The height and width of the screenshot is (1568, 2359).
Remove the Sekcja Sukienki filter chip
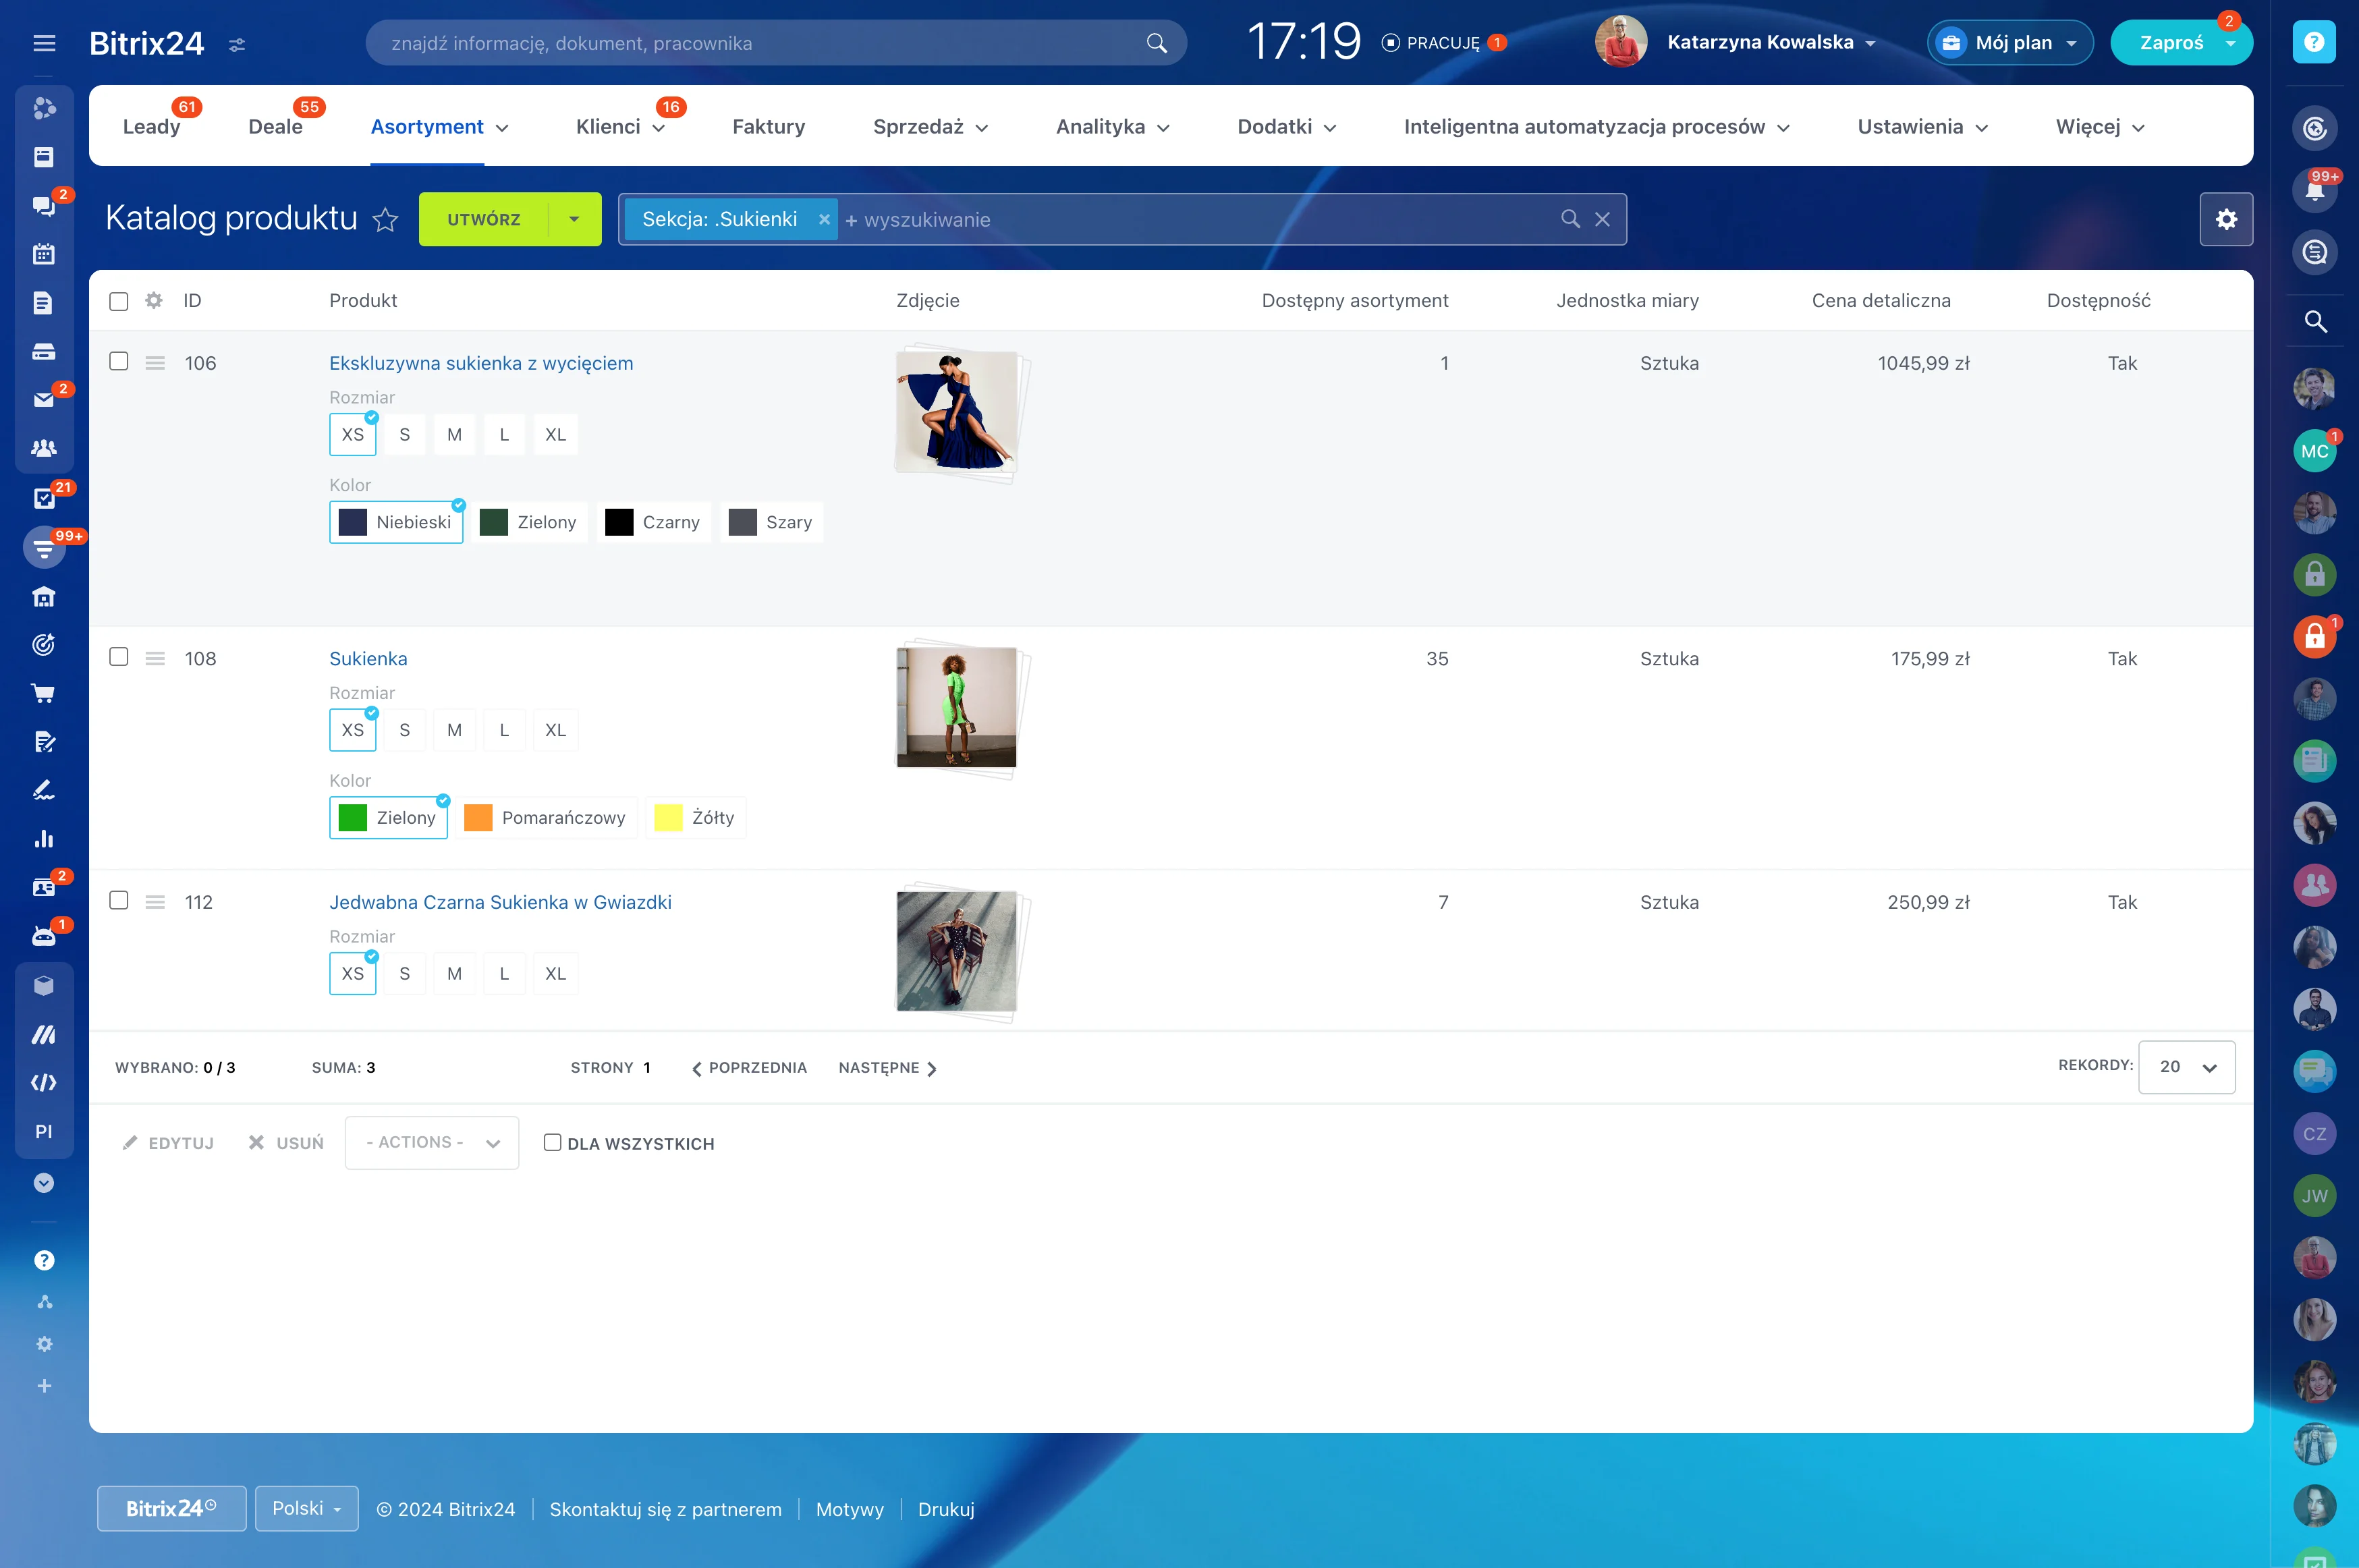coord(824,220)
